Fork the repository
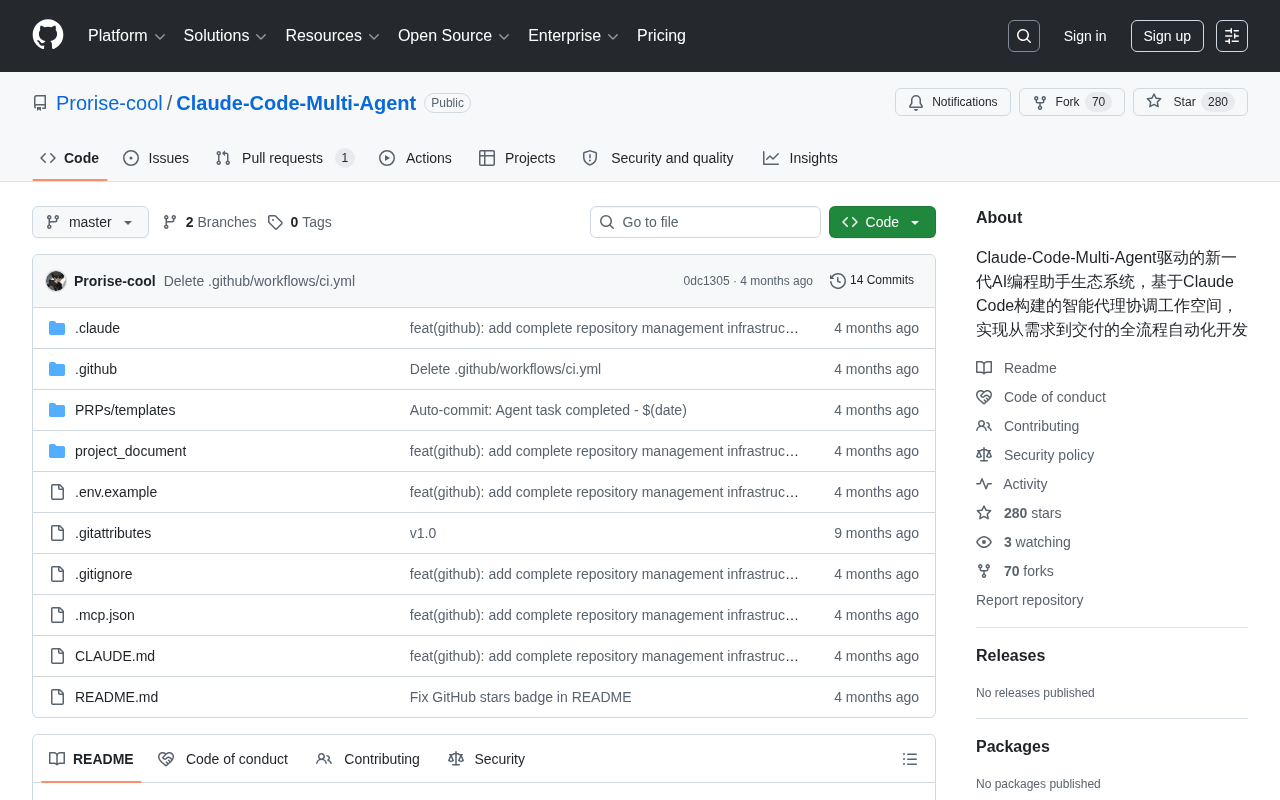The image size is (1280, 800). tap(1072, 102)
